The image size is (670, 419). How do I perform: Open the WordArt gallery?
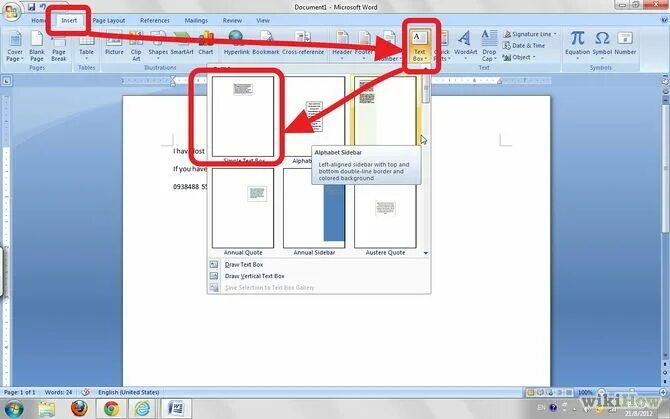pos(465,46)
